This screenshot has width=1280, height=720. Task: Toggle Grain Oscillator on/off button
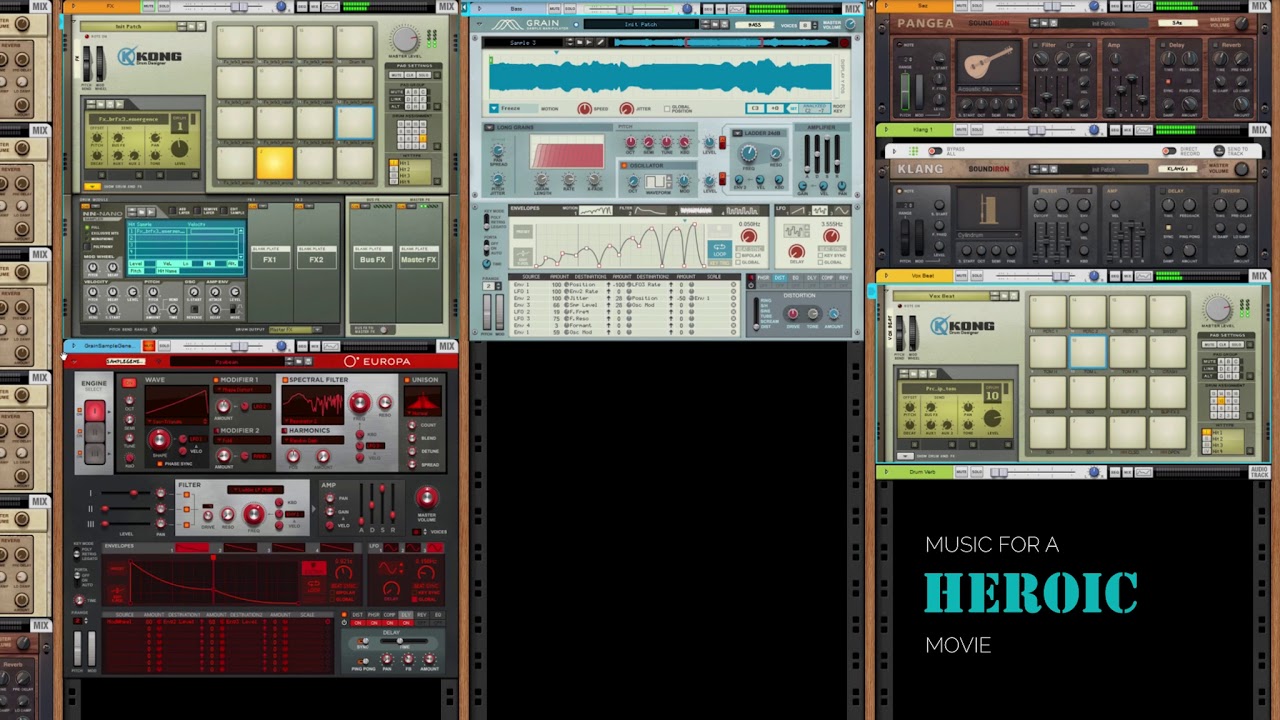pos(624,165)
